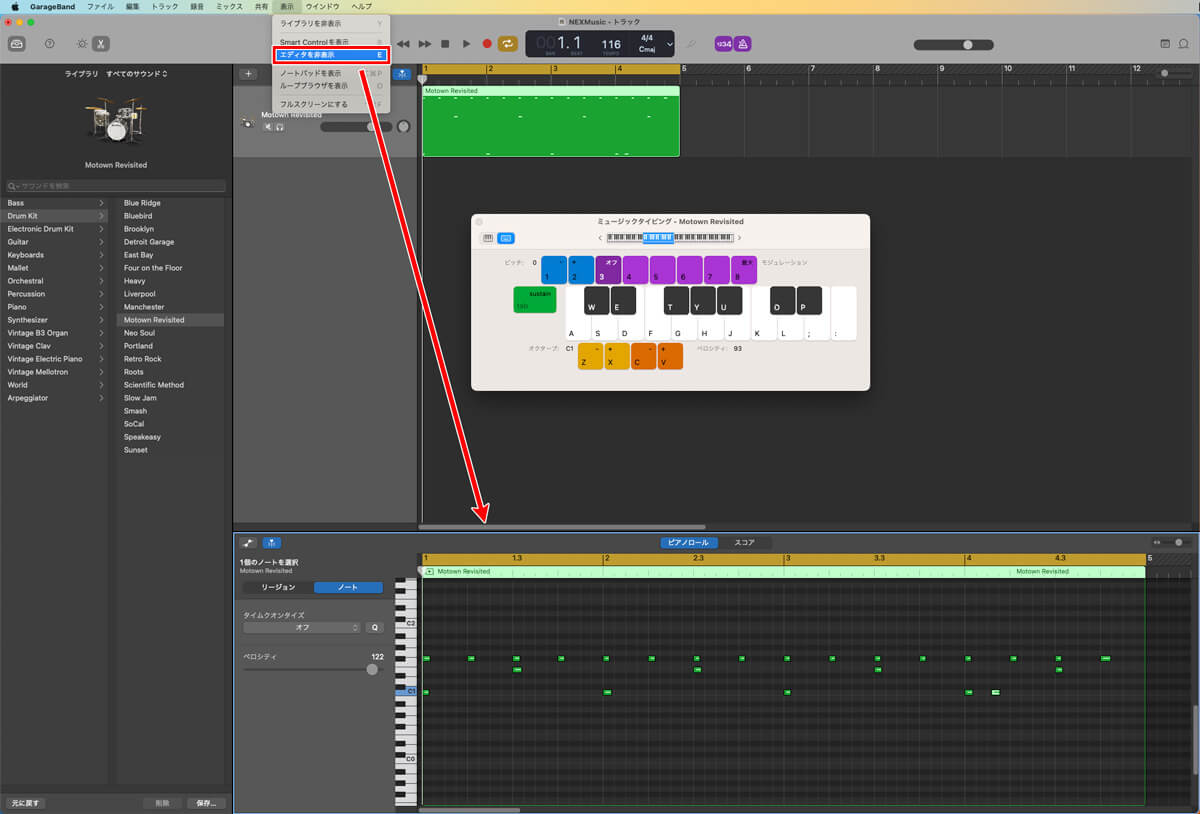
Task: Toggle the Smart Controls dial icon
Action: pos(82,44)
